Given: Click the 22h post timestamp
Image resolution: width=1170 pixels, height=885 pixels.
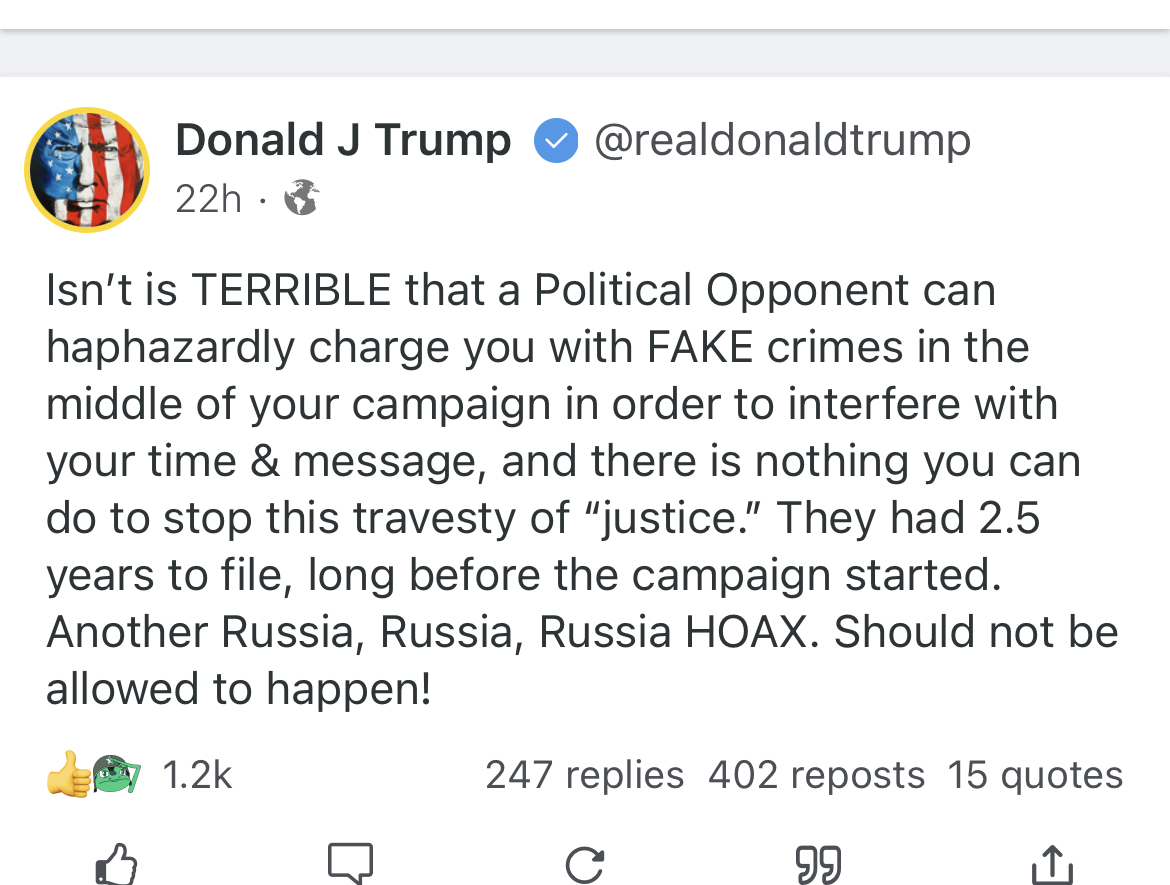Looking at the screenshot, I should point(208,199).
